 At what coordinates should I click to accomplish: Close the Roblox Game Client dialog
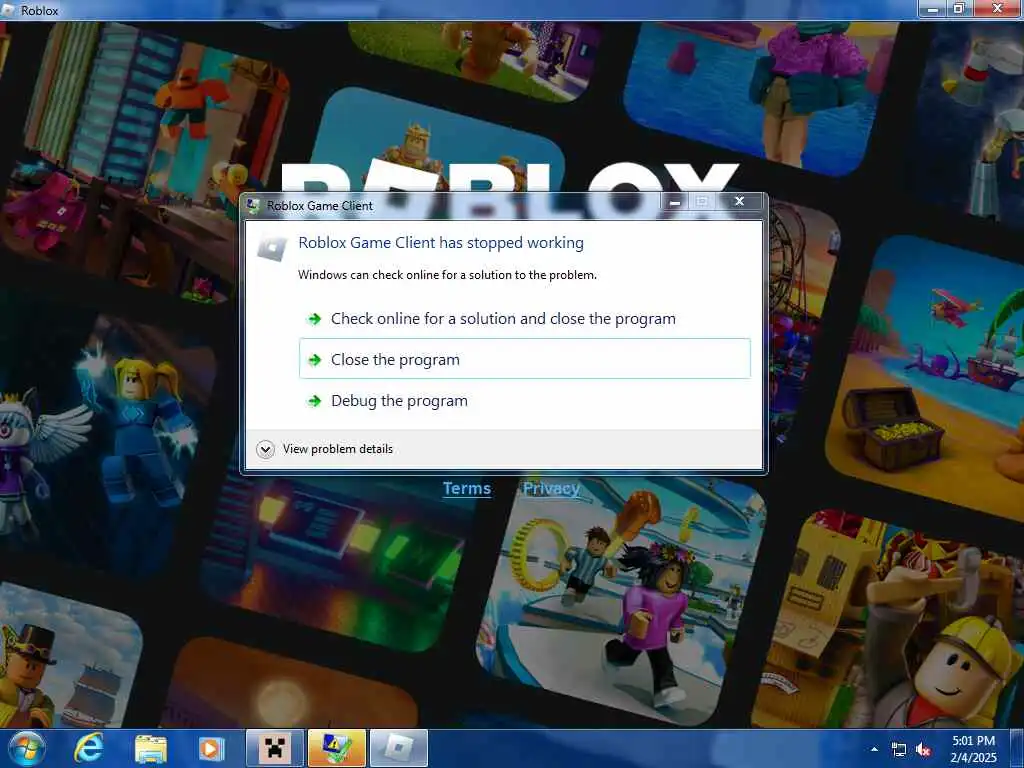739,202
